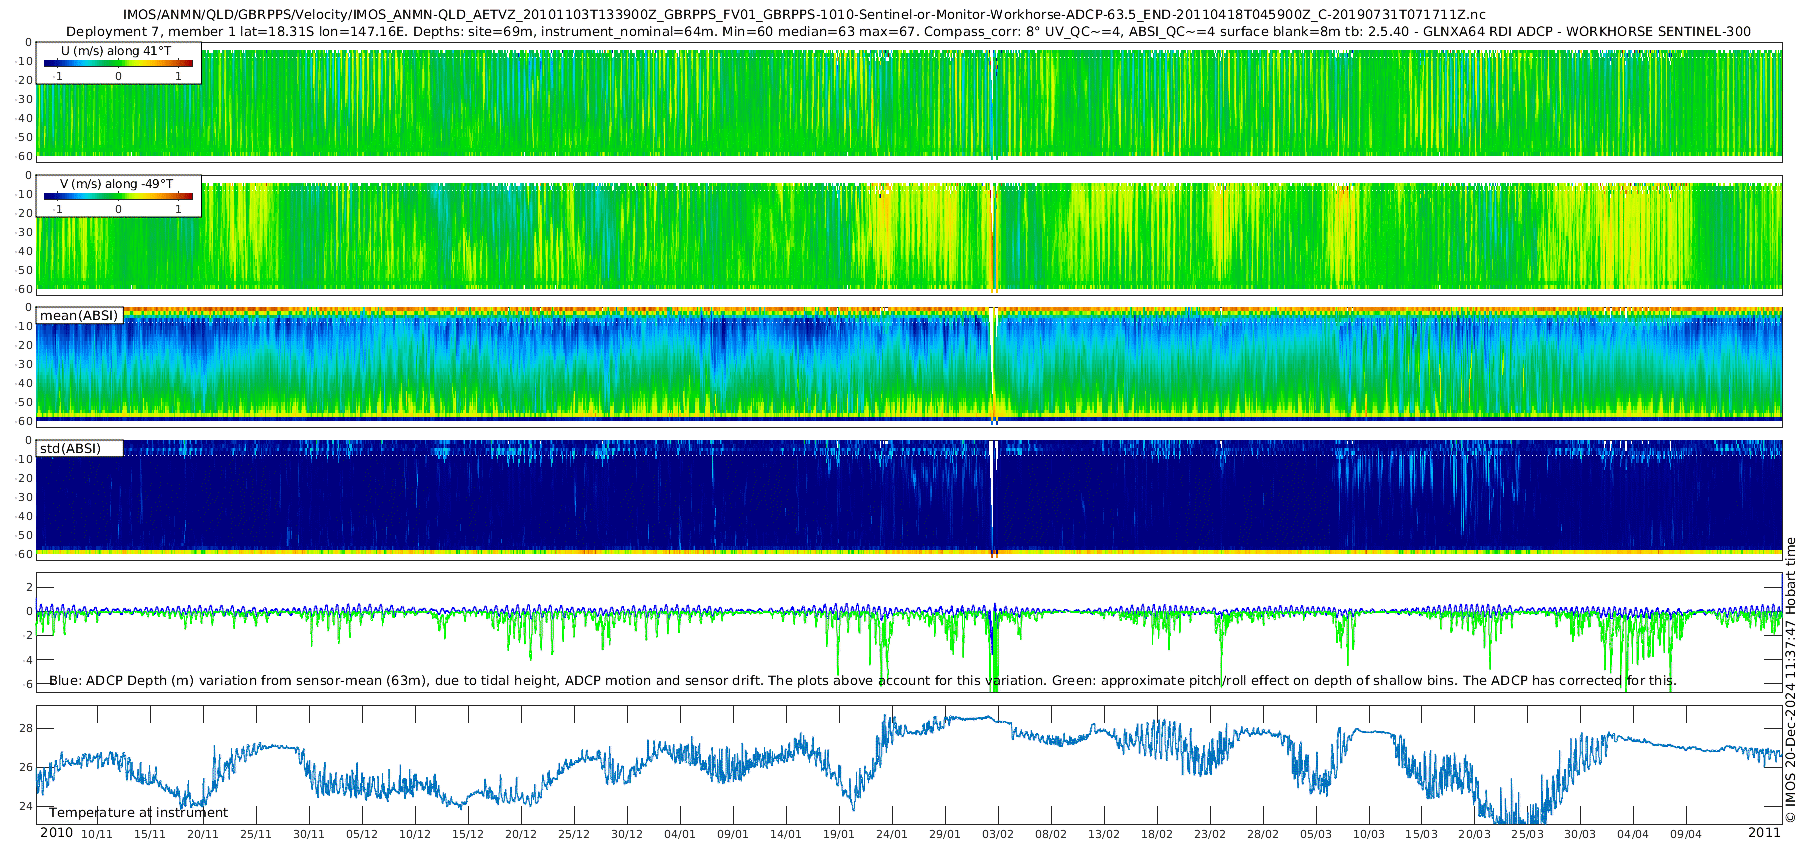1800x850 pixels.
Task: Click the U velocity colorbar legend
Action: pyautogui.click(x=118, y=63)
